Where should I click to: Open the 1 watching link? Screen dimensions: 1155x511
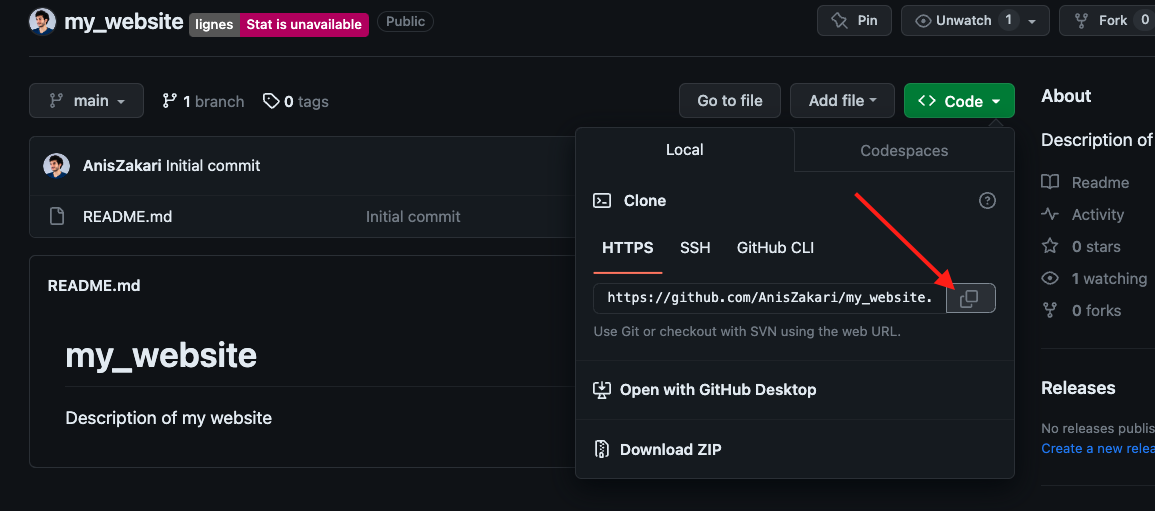tap(1094, 278)
